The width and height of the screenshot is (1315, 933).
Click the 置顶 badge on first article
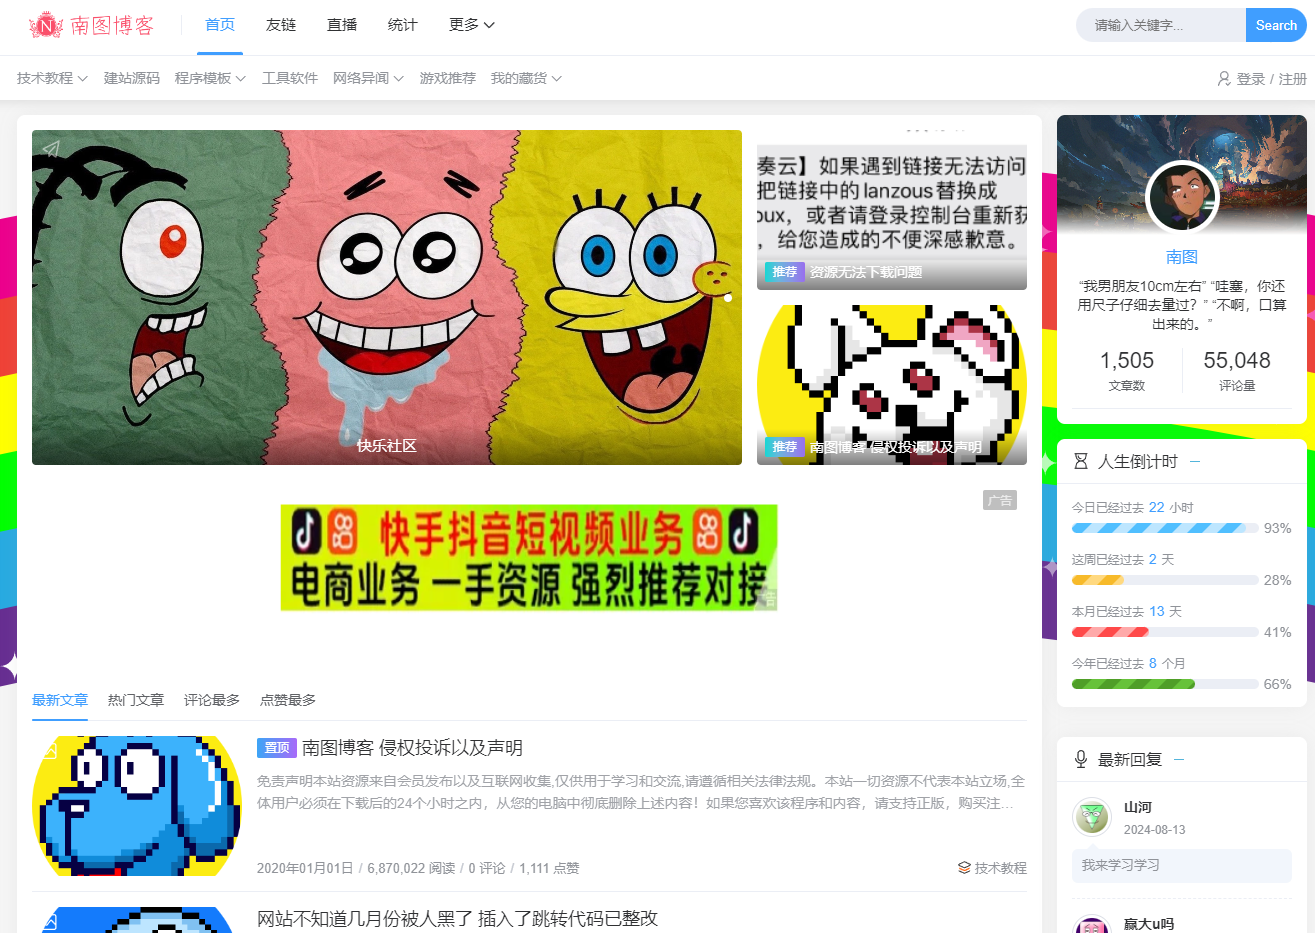tap(277, 748)
